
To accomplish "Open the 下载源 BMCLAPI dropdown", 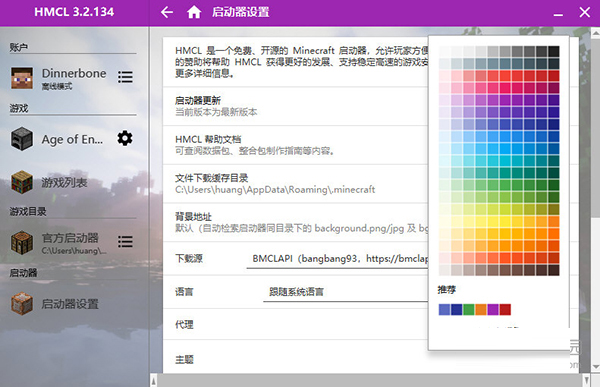I will point(338,259).
